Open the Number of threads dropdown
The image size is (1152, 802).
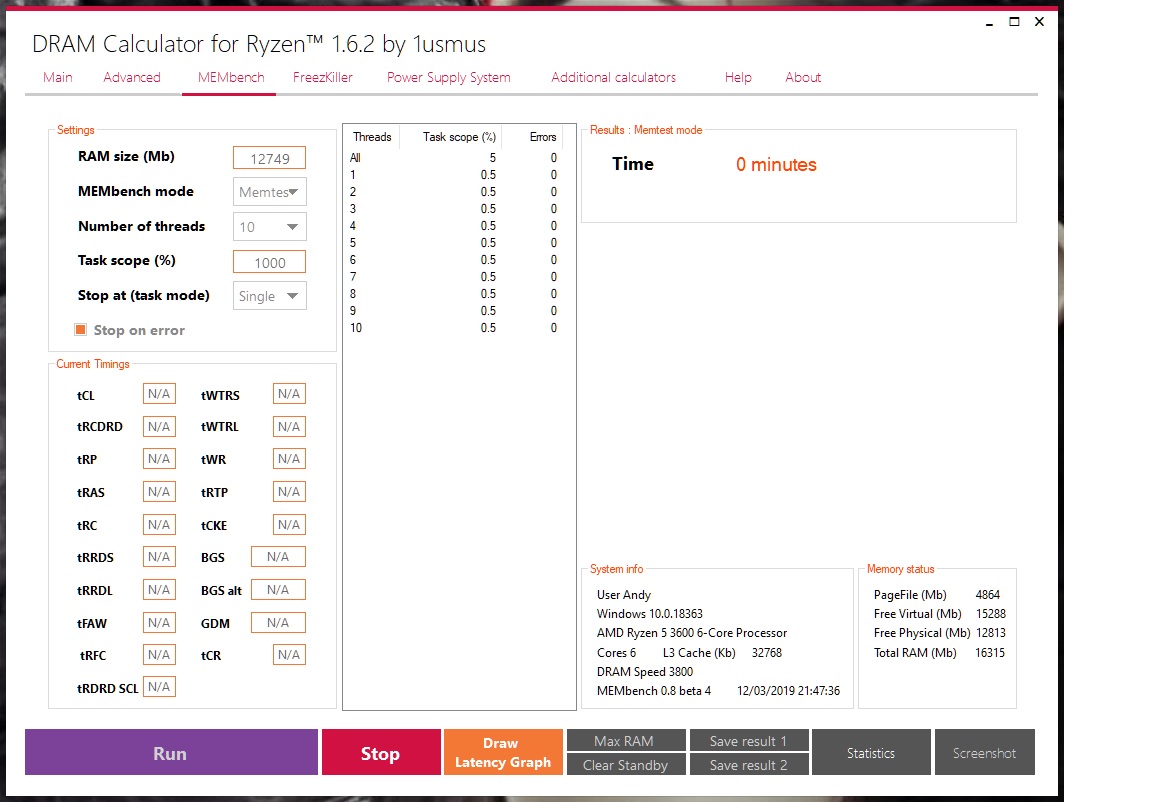click(x=269, y=227)
